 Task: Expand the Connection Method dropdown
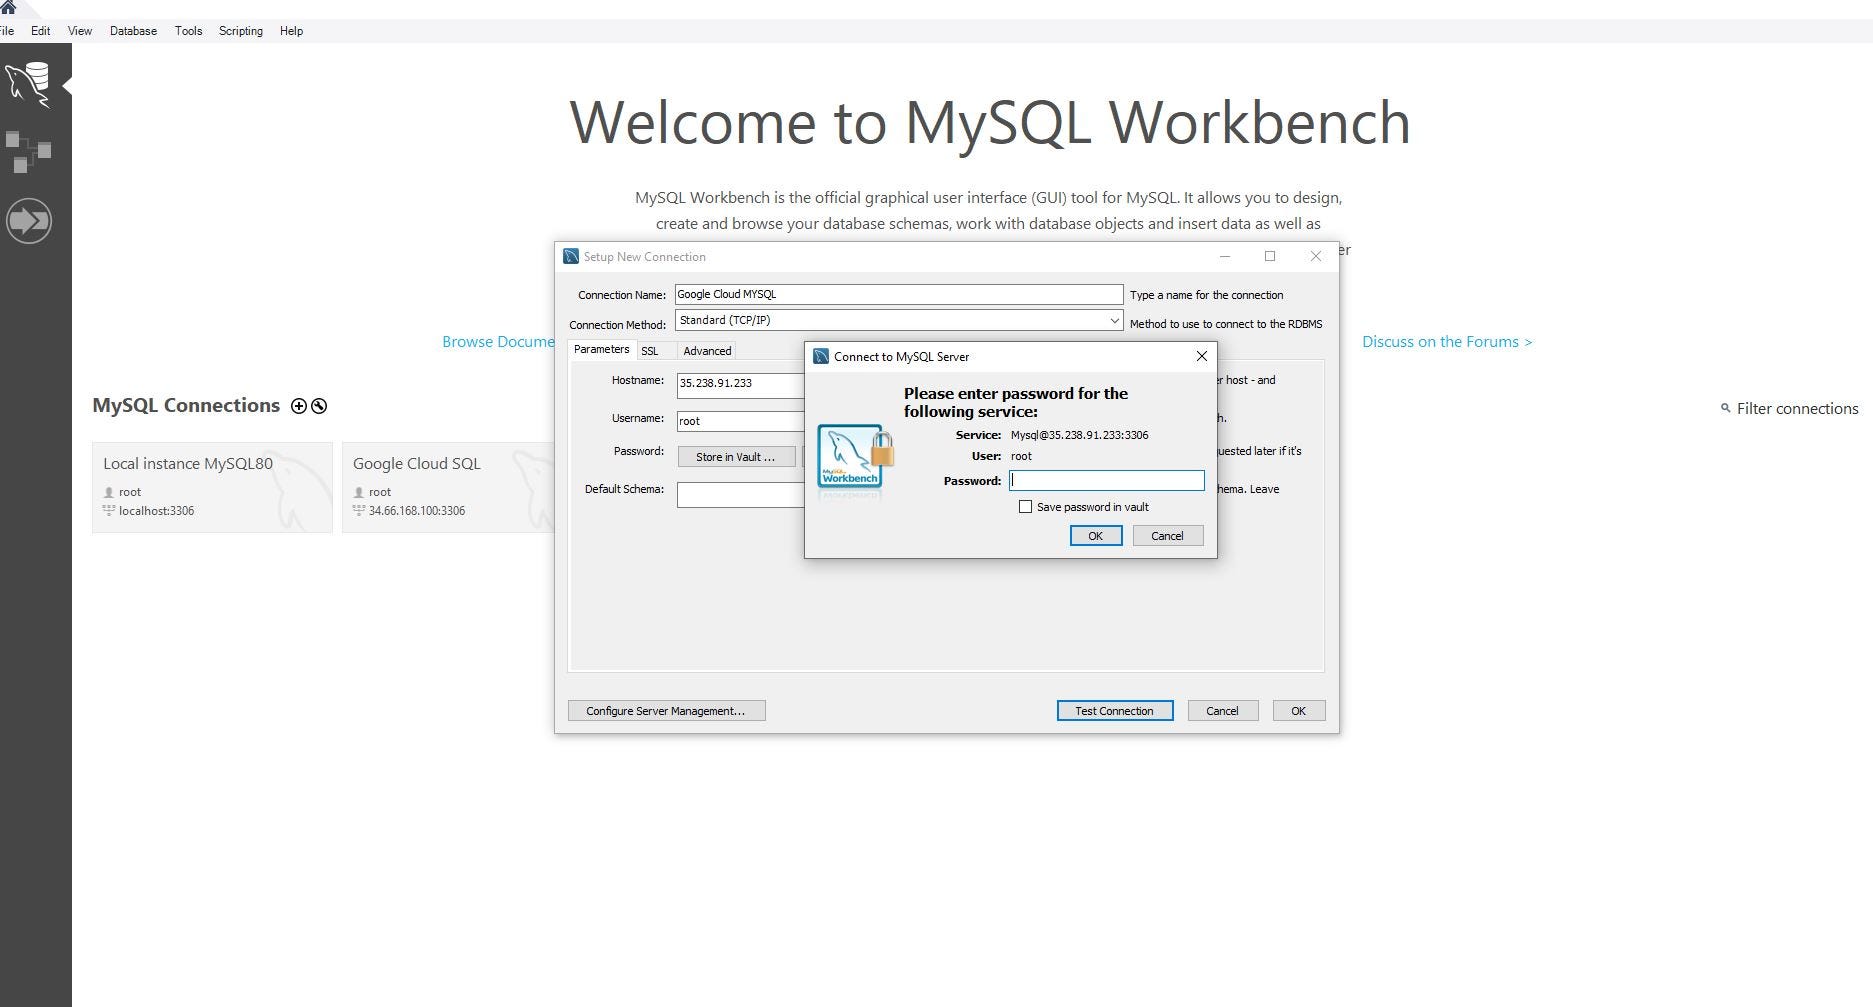(1114, 320)
